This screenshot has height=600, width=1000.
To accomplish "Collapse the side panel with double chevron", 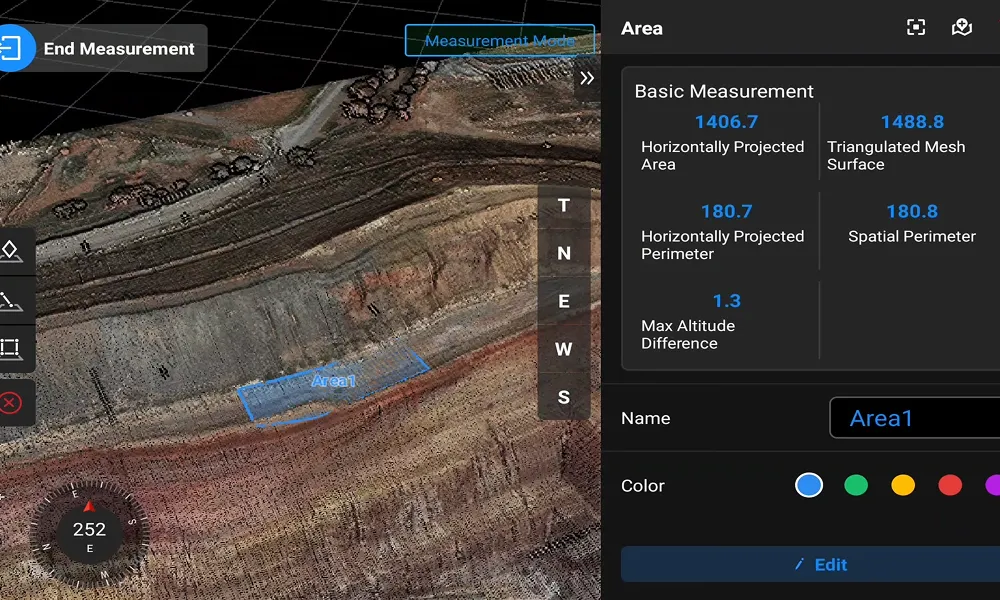I will point(587,78).
